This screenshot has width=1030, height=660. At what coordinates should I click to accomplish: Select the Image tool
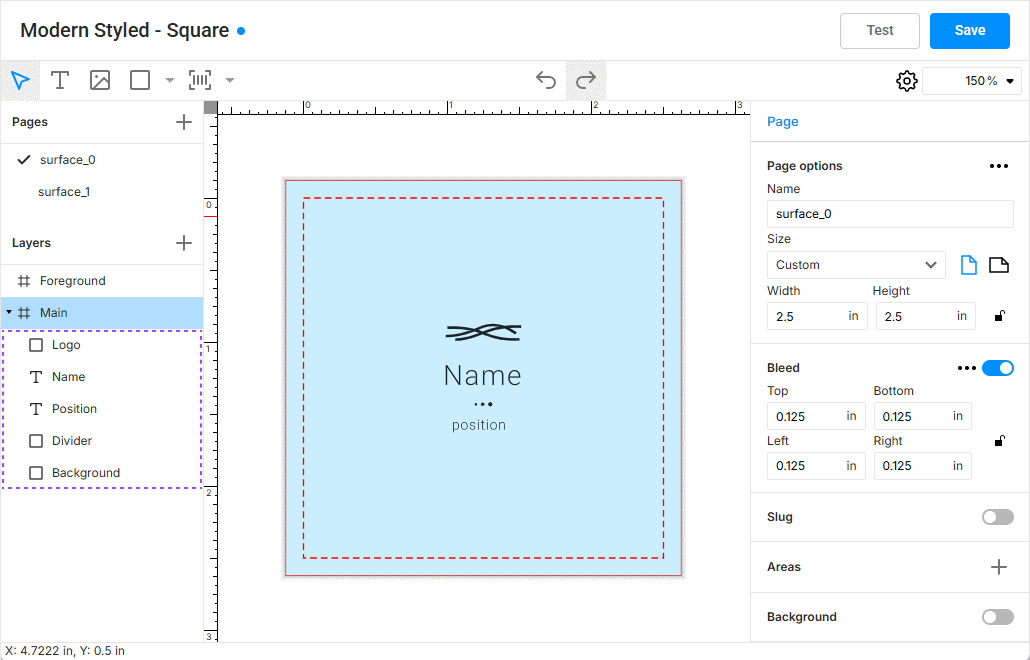(100, 81)
